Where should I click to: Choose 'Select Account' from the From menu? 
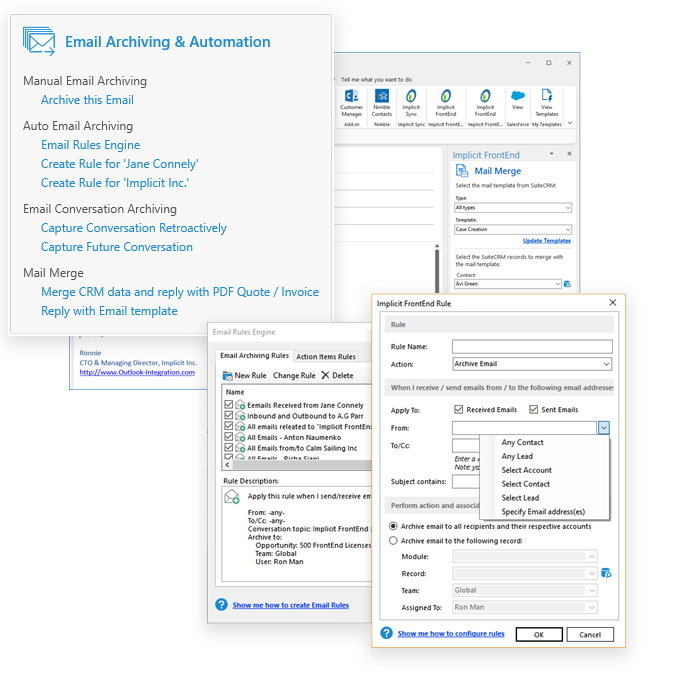(x=526, y=470)
